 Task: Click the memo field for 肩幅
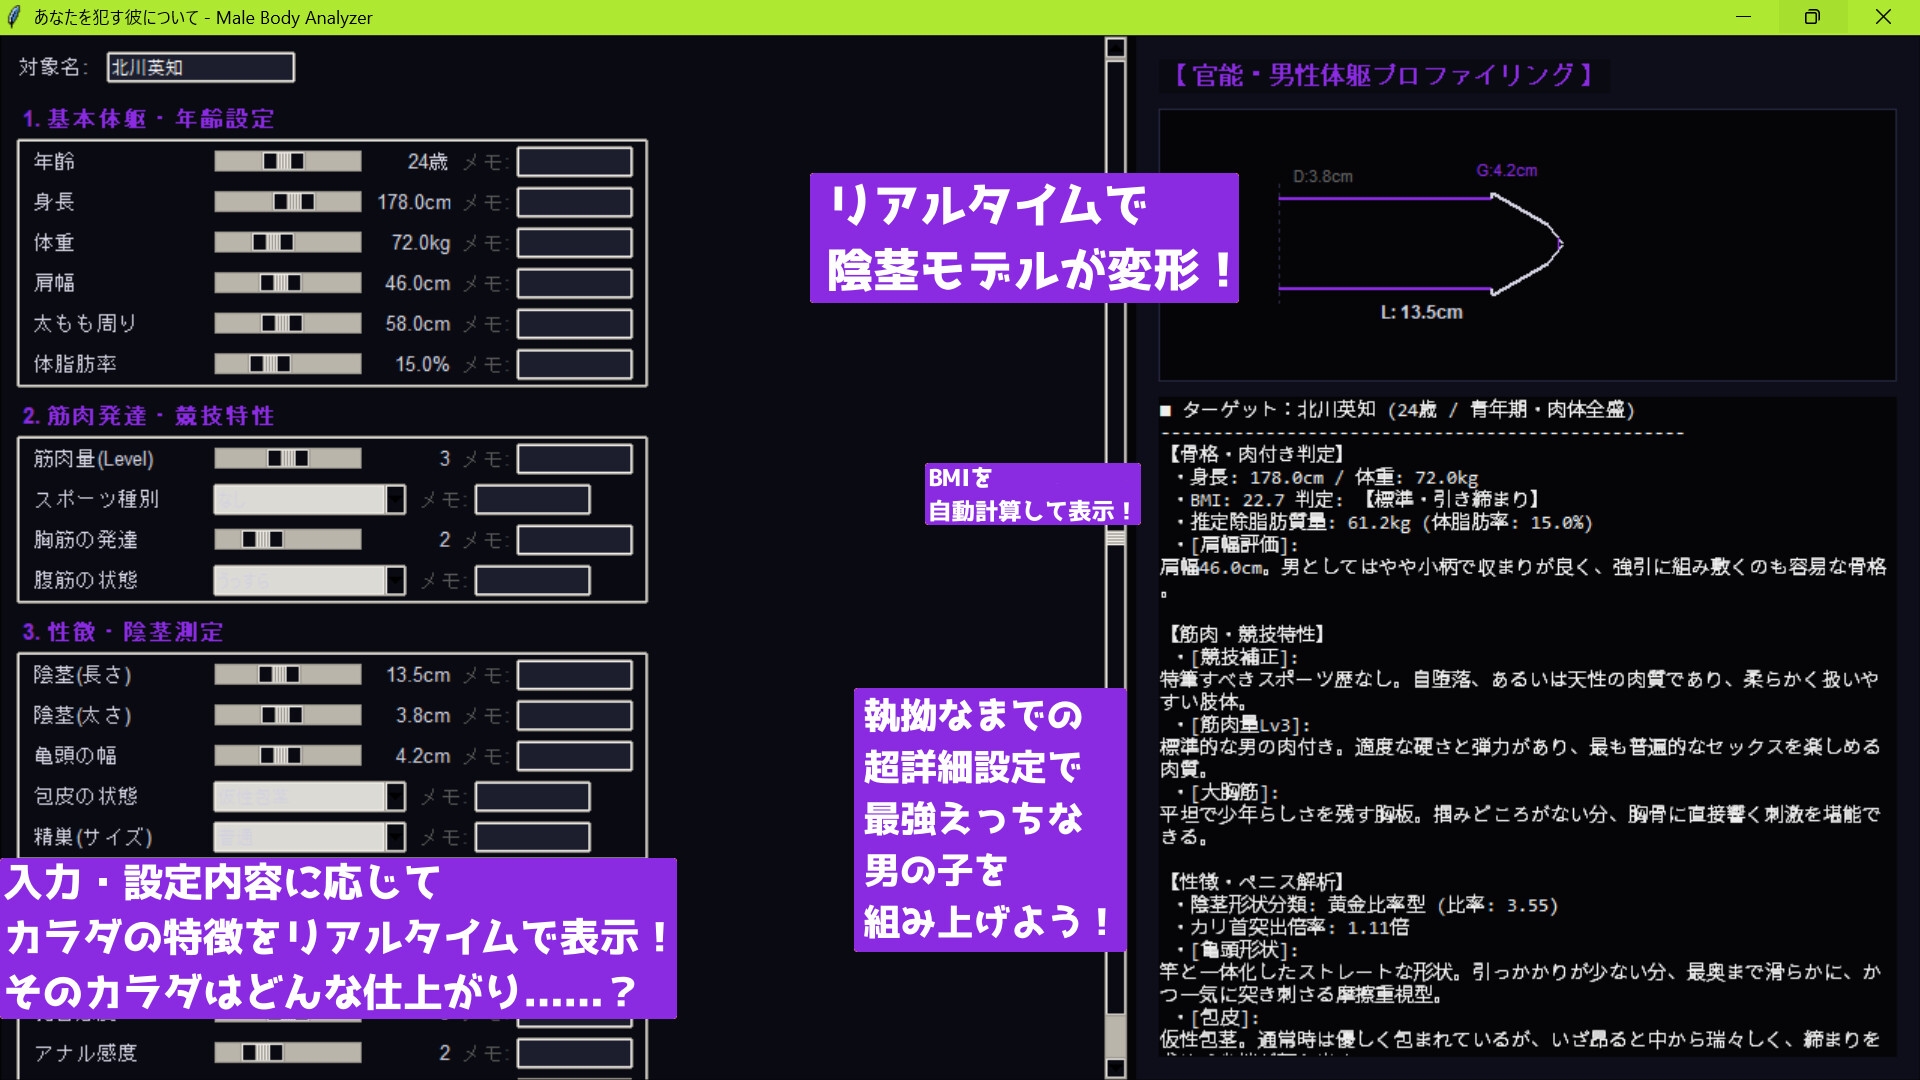click(x=574, y=283)
